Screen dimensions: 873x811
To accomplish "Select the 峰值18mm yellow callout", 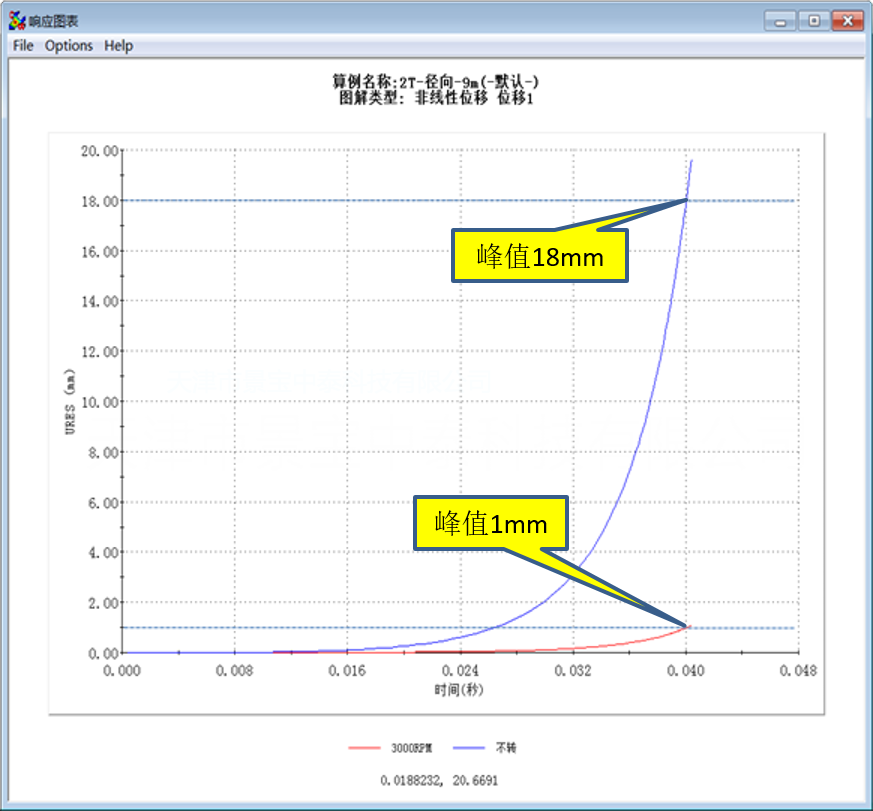I will (x=540, y=257).
